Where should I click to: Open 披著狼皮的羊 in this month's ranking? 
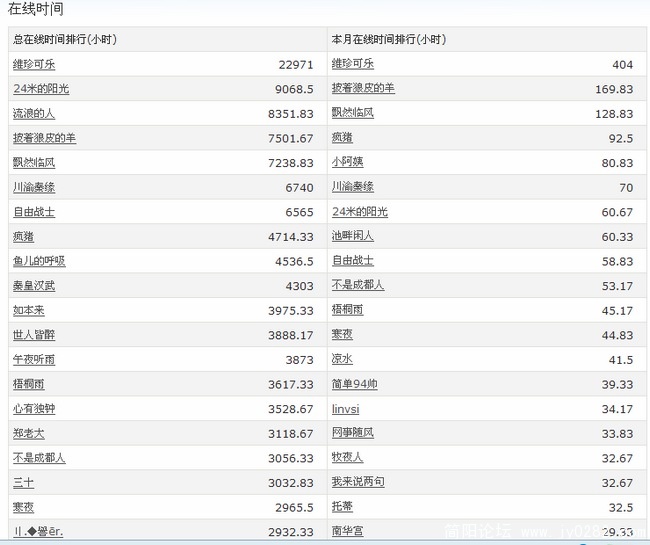(363, 88)
